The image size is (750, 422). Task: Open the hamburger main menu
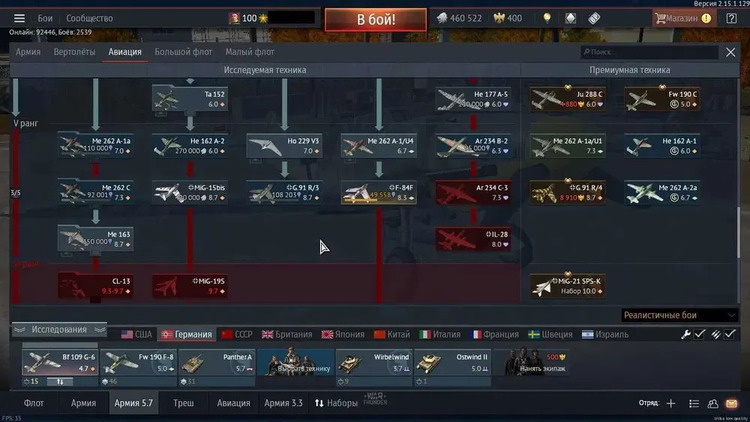19,18
